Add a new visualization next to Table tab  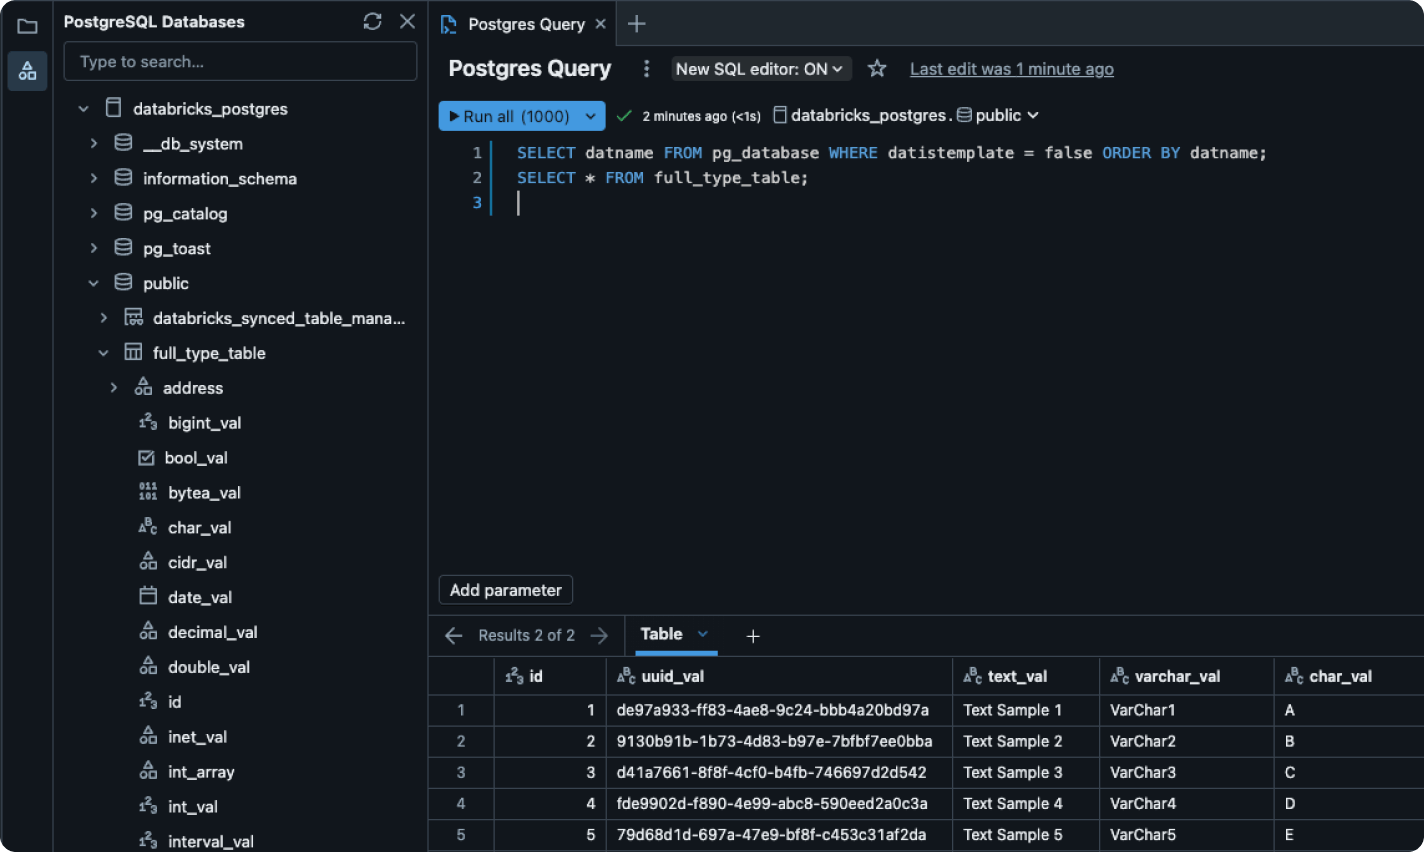[x=753, y=636]
